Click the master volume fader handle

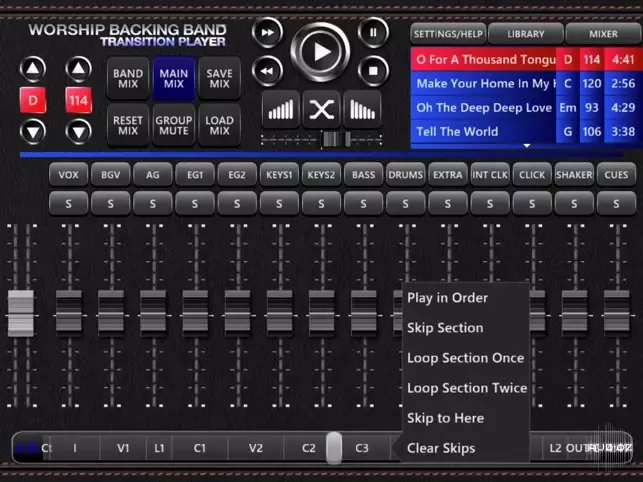pyautogui.click(x=21, y=313)
